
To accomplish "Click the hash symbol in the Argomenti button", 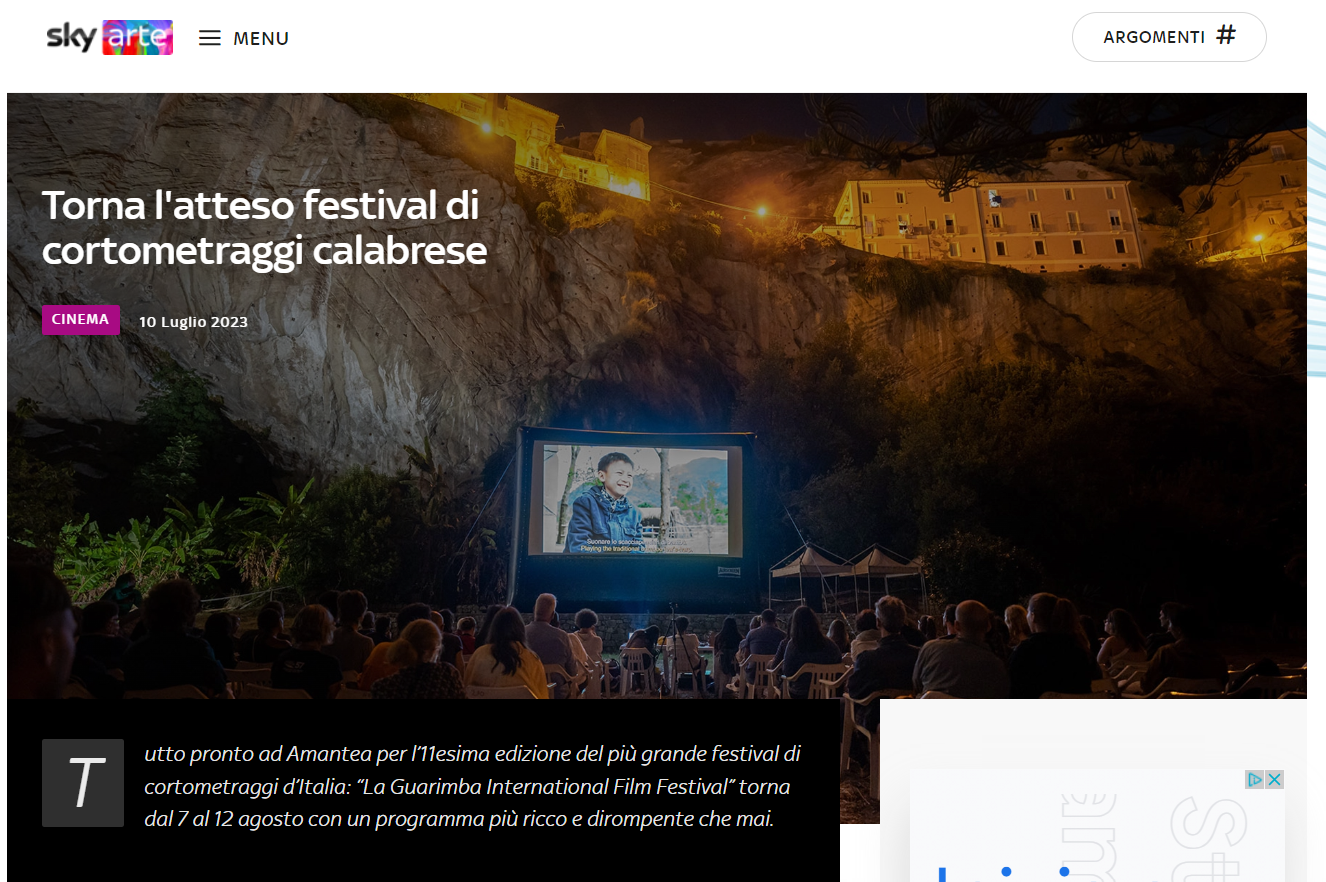I will click(1226, 36).
